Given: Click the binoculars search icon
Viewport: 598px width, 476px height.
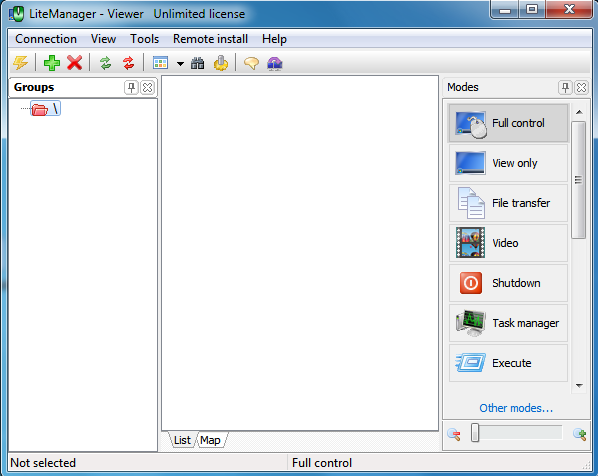Looking at the screenshot, I should [198, 63].
